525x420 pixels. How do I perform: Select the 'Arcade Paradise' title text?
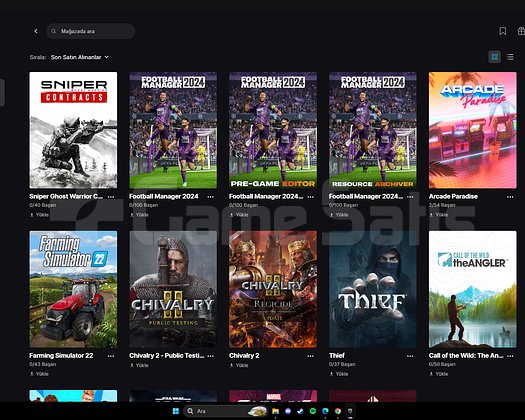pyautogui.click(x=453, y=197)
